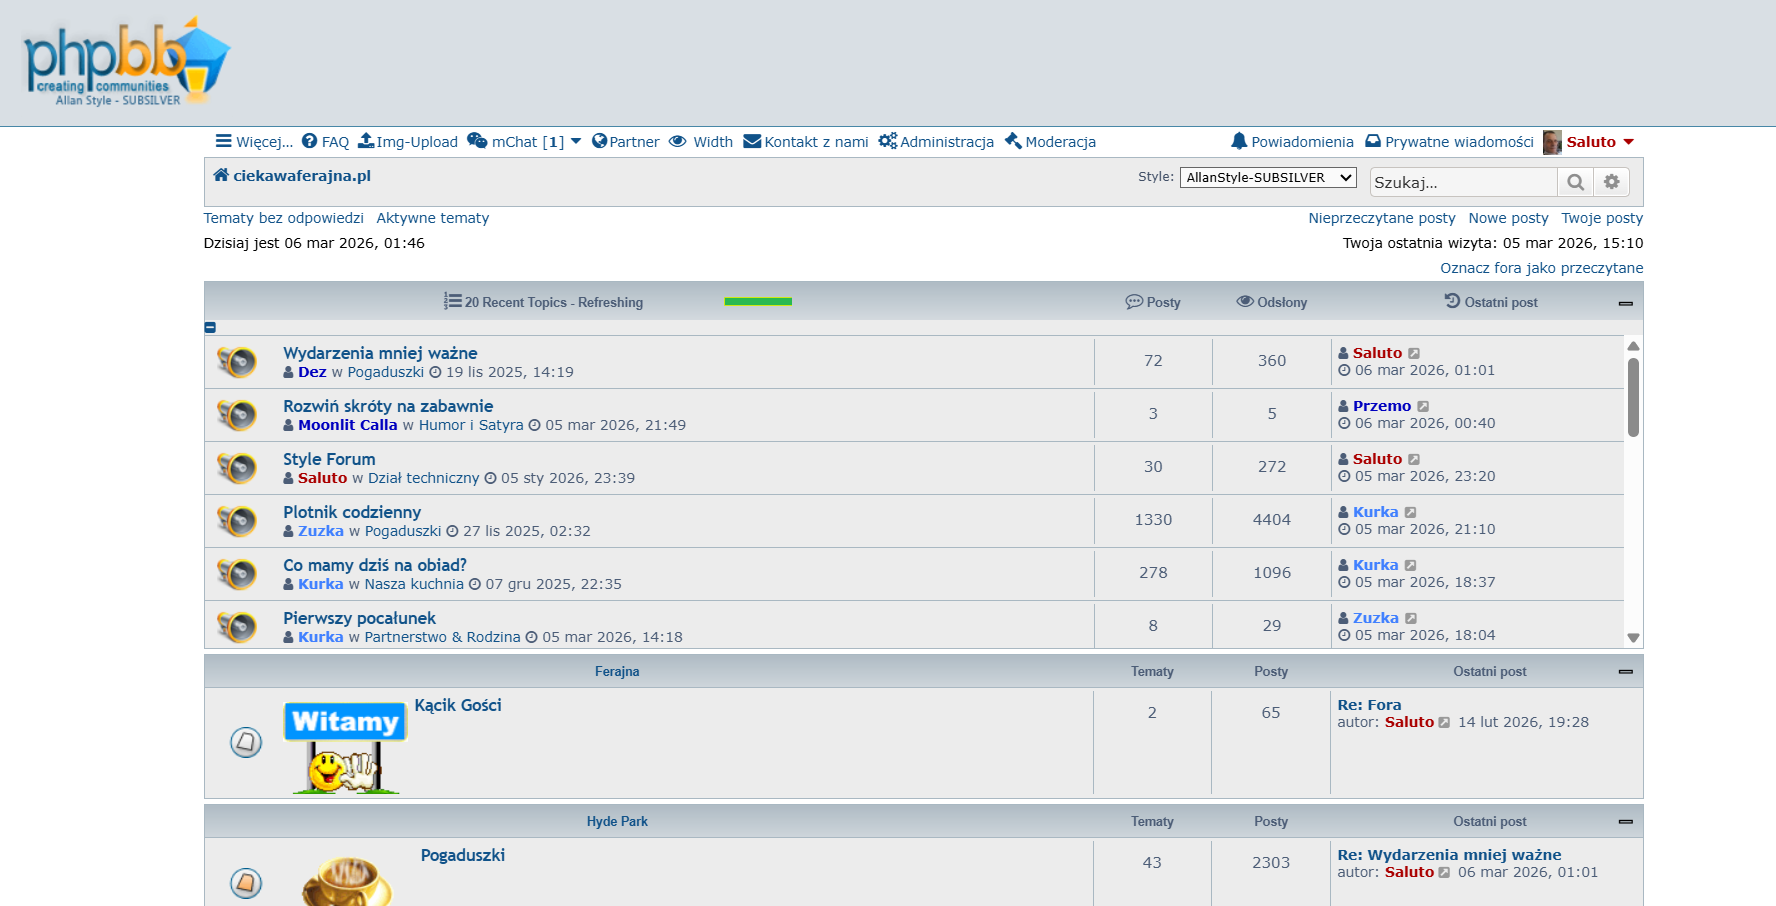This screenshot has height=906, width=1776.
Task: Click Oznacz fora jako przeczytane
Action: click(1541, 268)
